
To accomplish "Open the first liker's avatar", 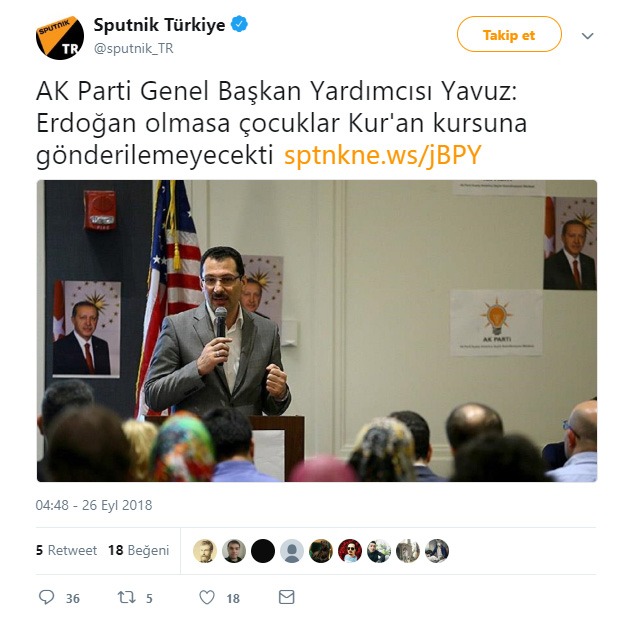I will coord(205,550).
